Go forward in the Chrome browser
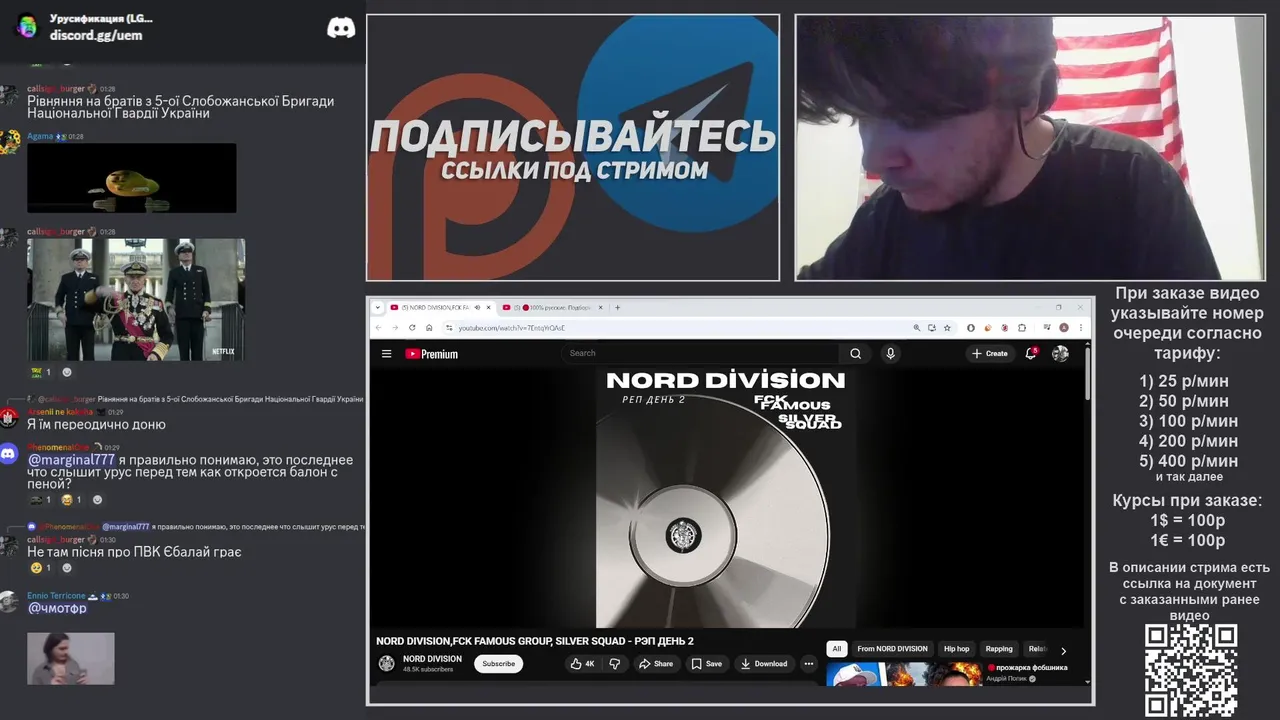Screen dimensions: 1280x720 tap(395, 327)
